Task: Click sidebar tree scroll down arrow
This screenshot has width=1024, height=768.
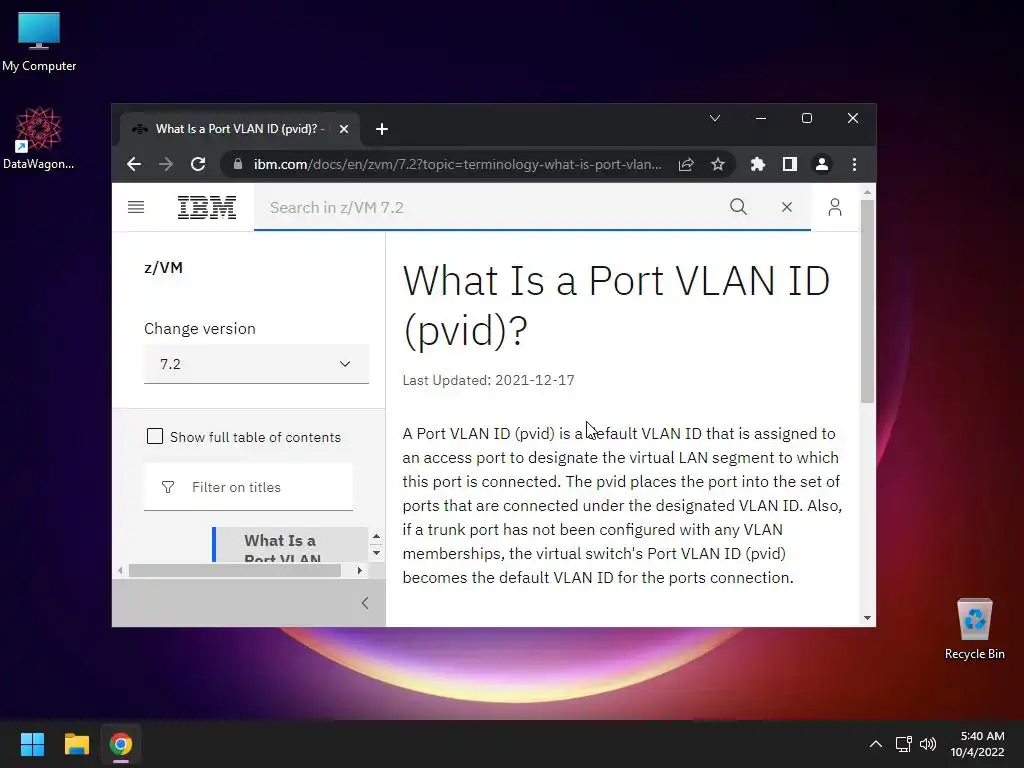Action: (376, 553)
